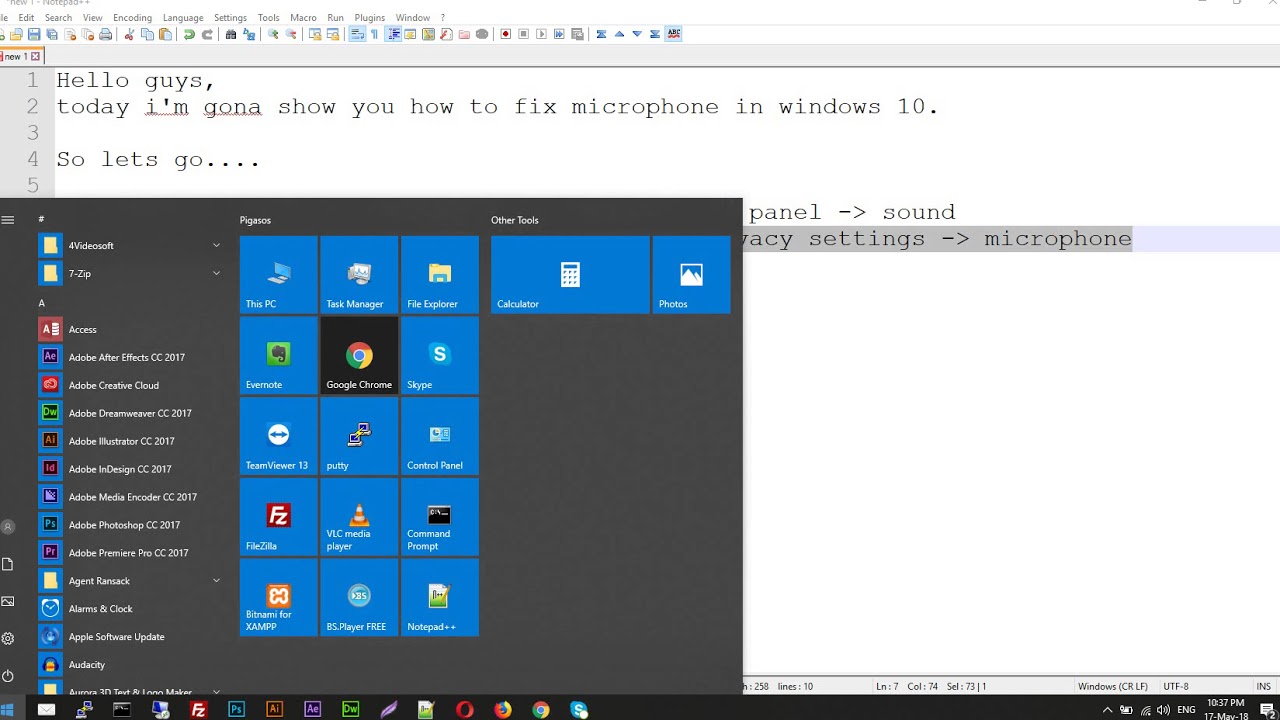Click the Pigasos tile group header
The height and width of the screenshot is (720, 1280).
[255, 220]
